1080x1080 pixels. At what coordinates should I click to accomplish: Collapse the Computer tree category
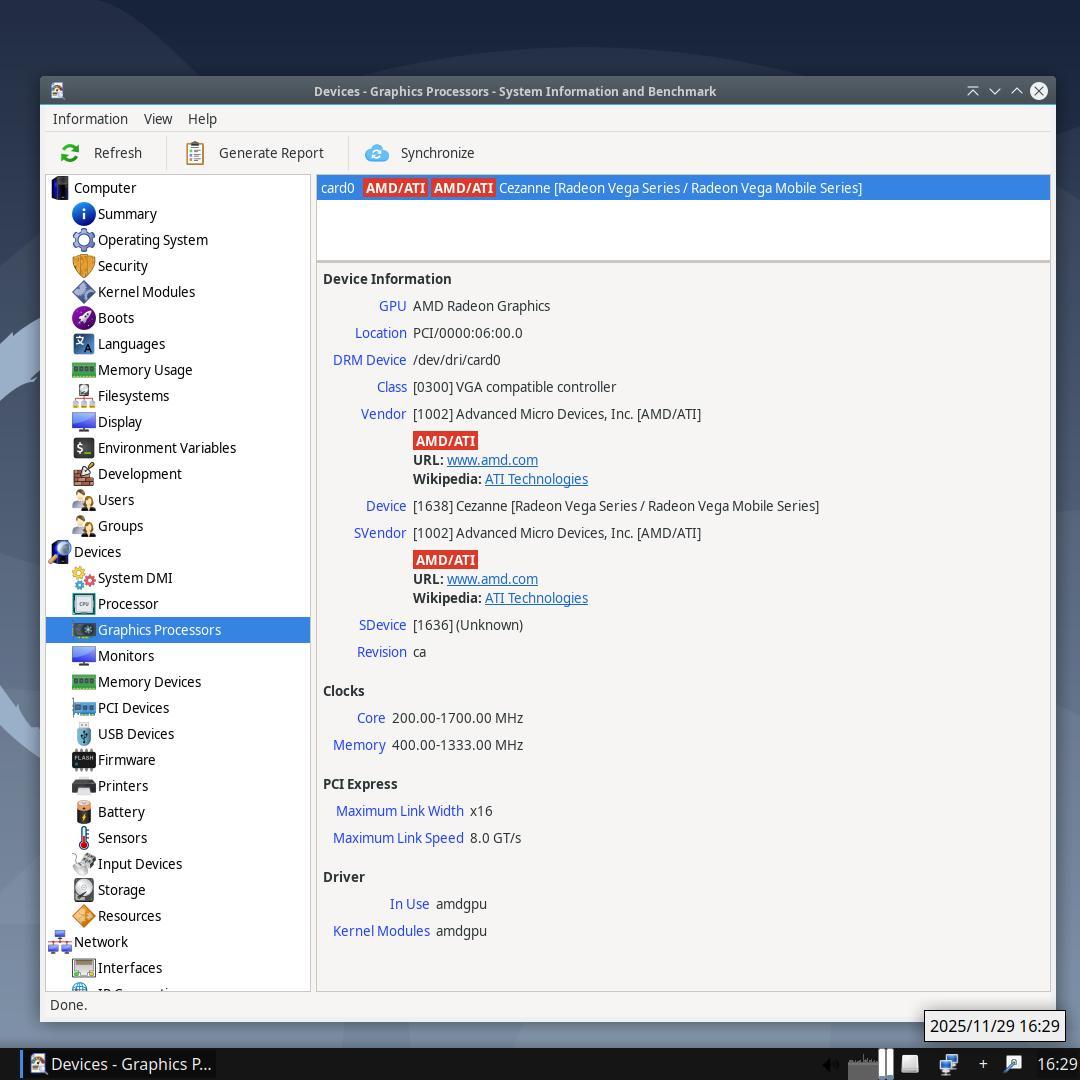pyautogui.click(x=104, y=188)
